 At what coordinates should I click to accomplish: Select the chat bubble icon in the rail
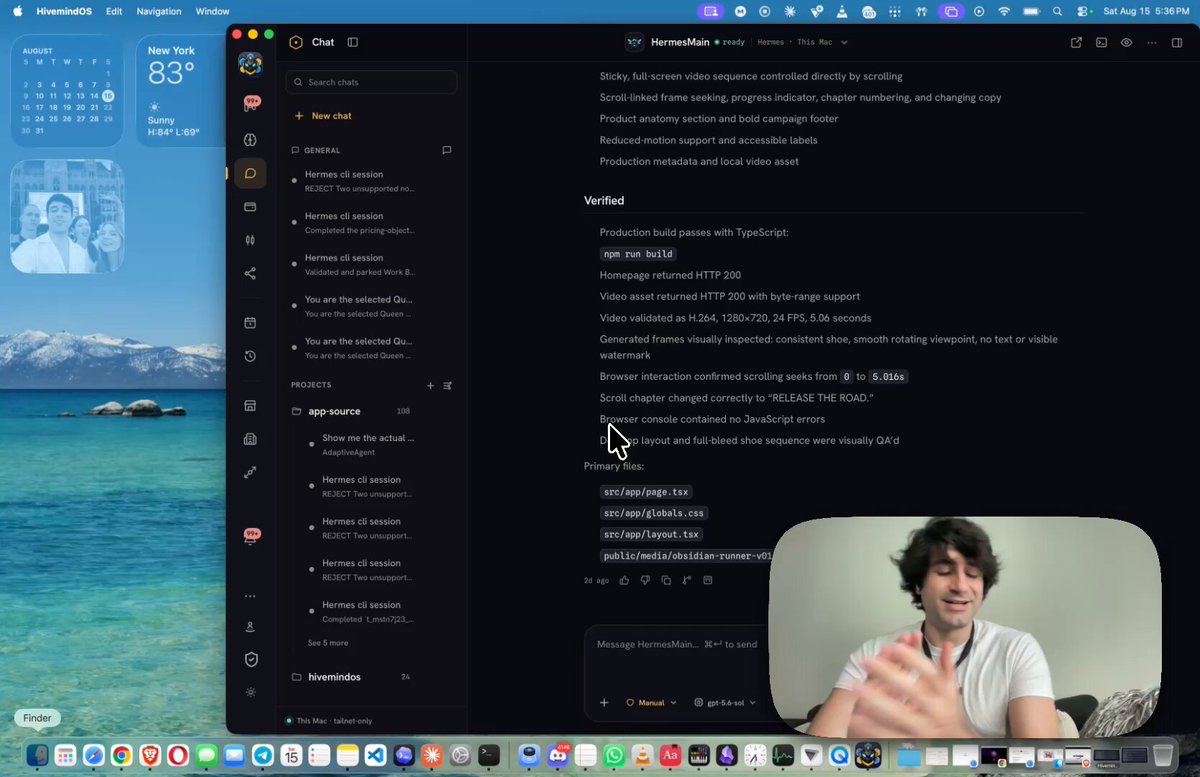point(250,173)
